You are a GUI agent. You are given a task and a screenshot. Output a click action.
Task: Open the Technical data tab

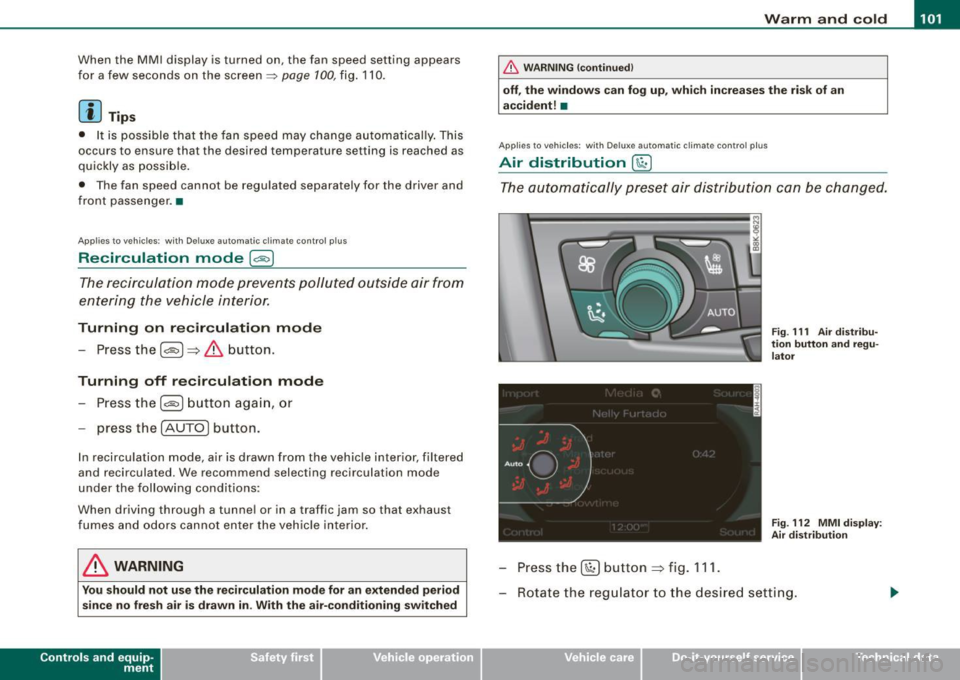pyautogui.click(x=881, y=663)
